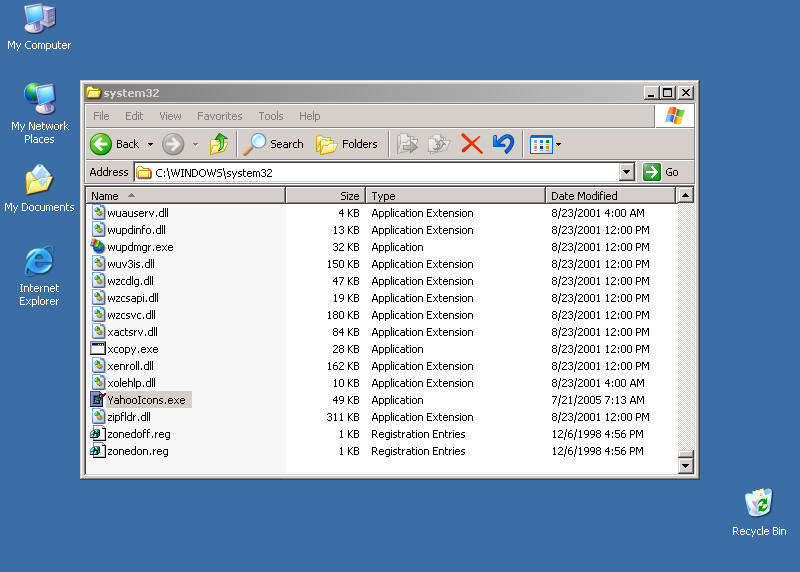800x572 pixels.
Task: Click the wupdmgr.exe file name
Action: (140, 247)
